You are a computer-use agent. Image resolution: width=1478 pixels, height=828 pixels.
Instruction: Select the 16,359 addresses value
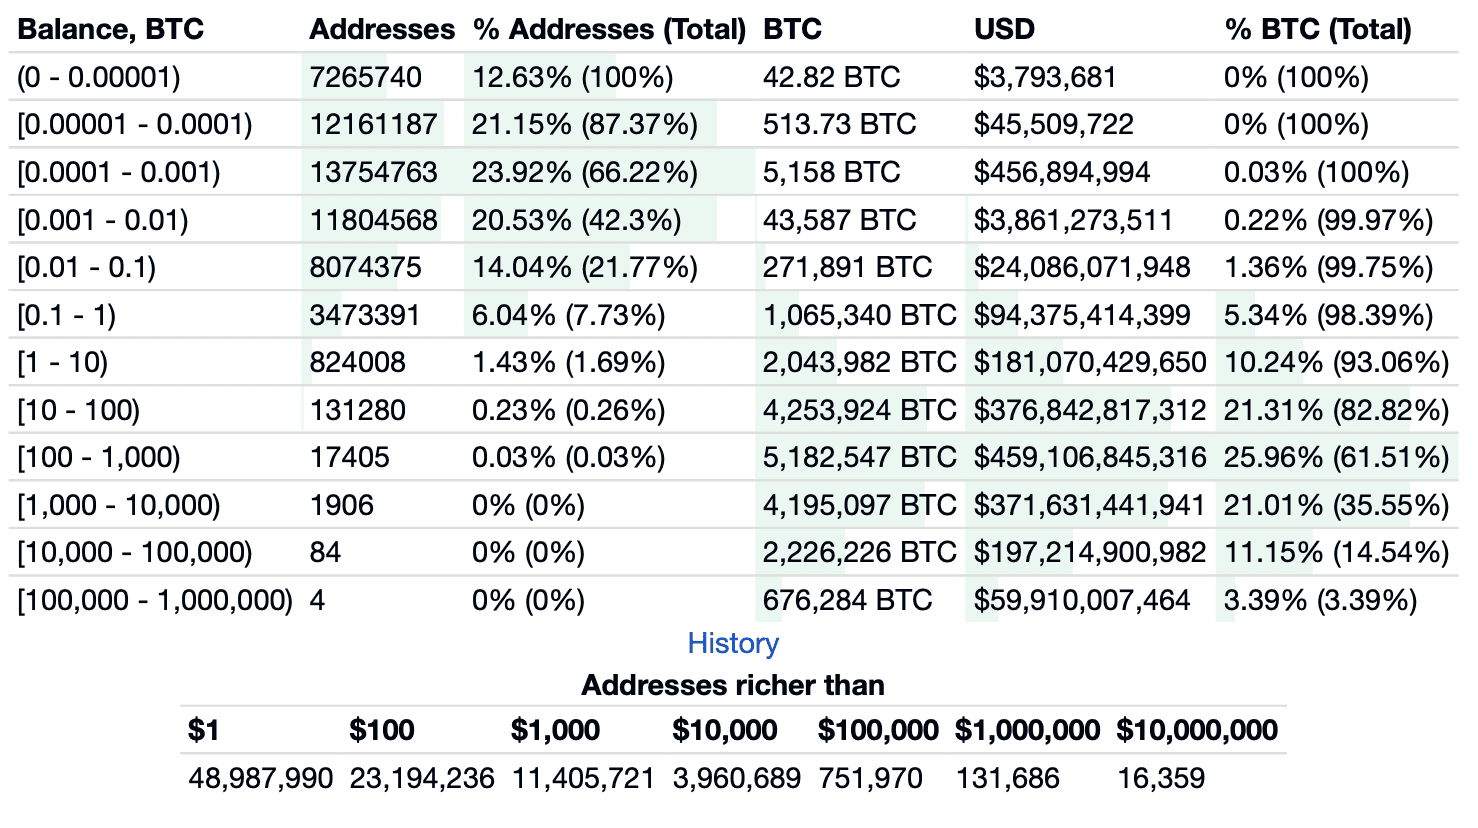click(x=1161, y=778)
